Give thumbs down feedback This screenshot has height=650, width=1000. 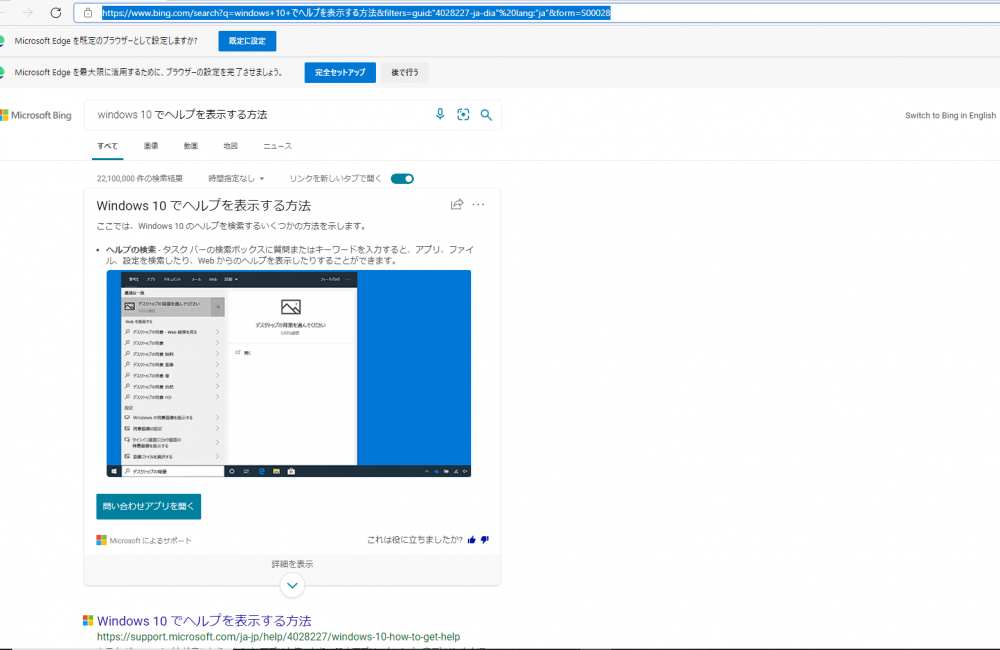[485, 540]
